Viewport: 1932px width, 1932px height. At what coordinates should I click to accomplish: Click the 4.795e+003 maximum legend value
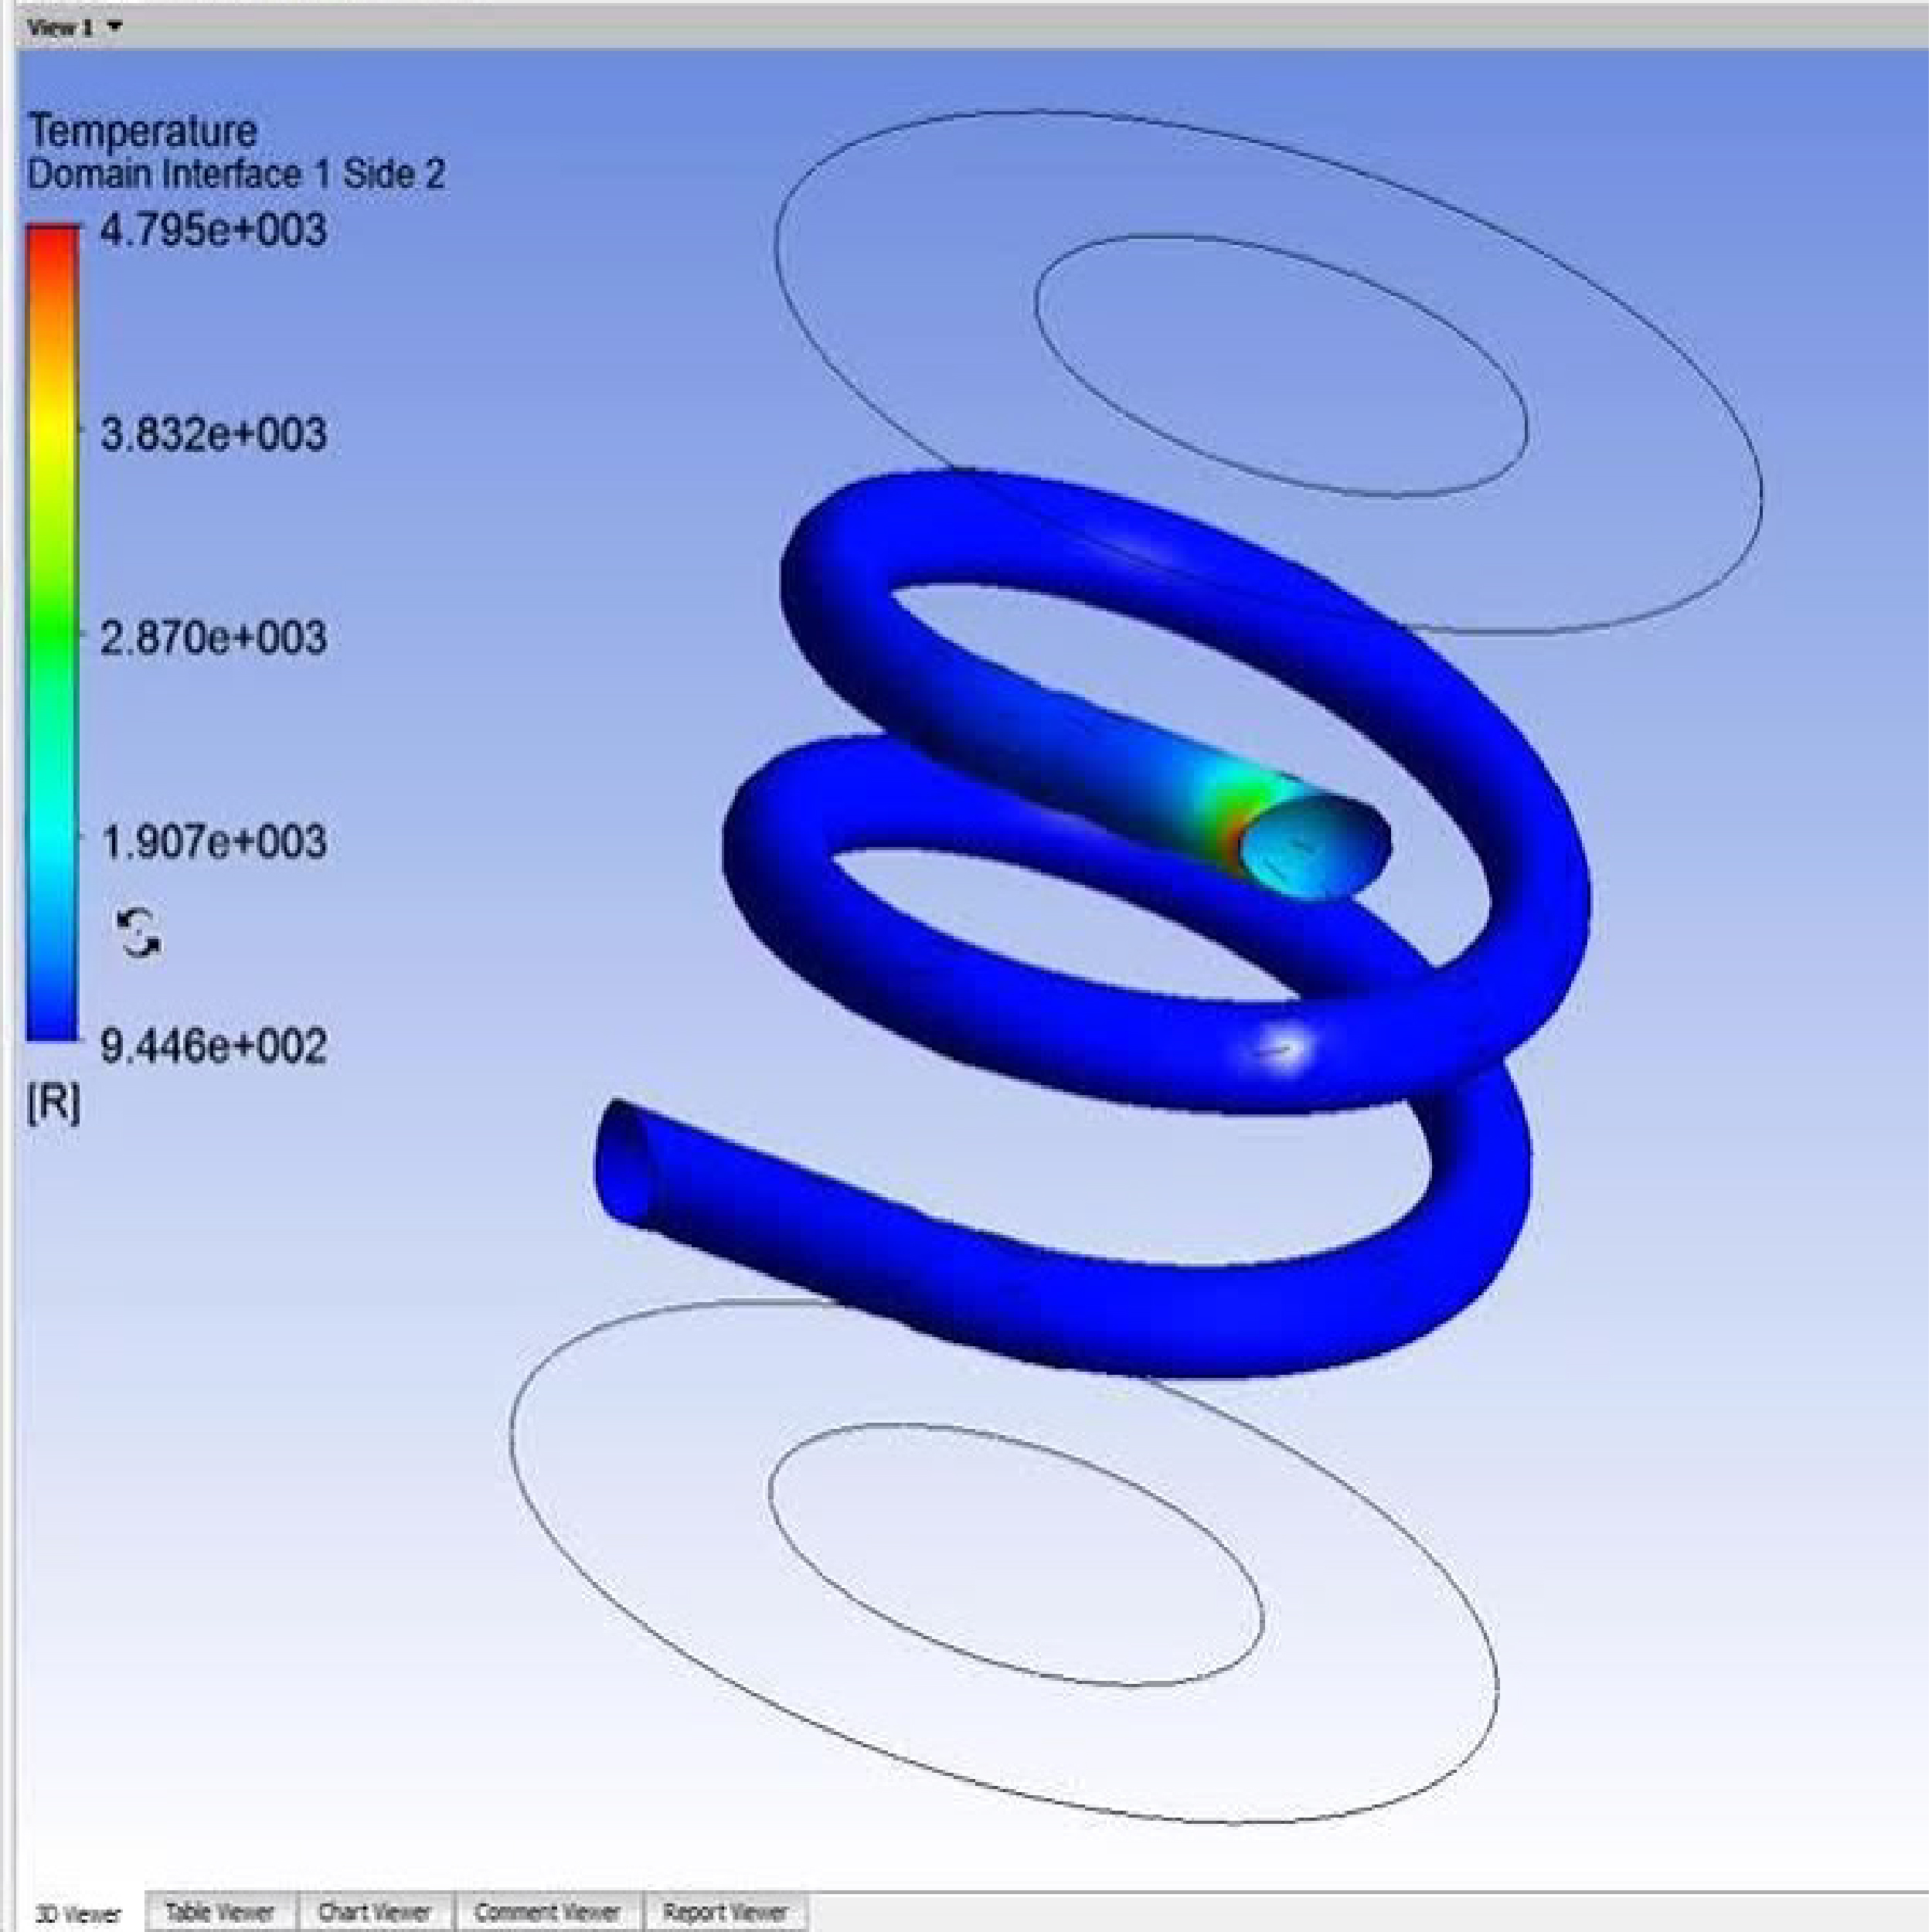[x=213, y=231]
